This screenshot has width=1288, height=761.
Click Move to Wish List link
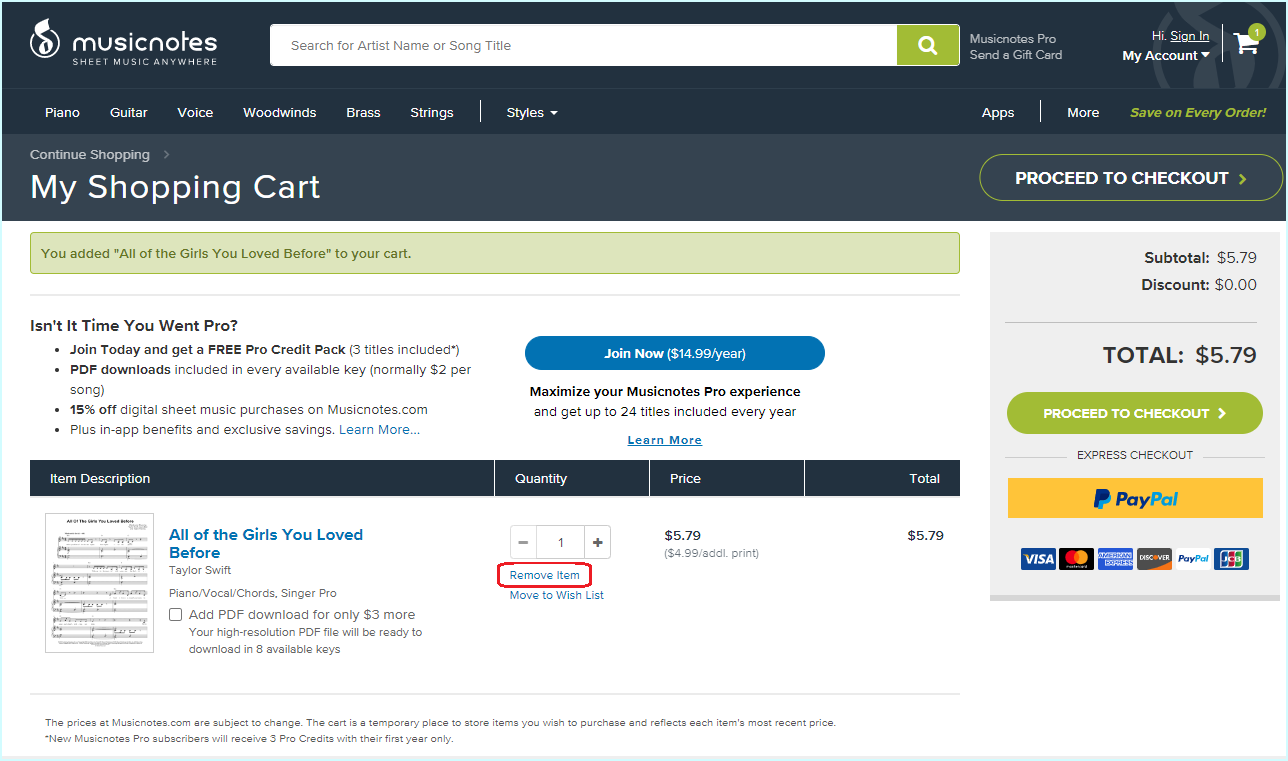[557, 595]
